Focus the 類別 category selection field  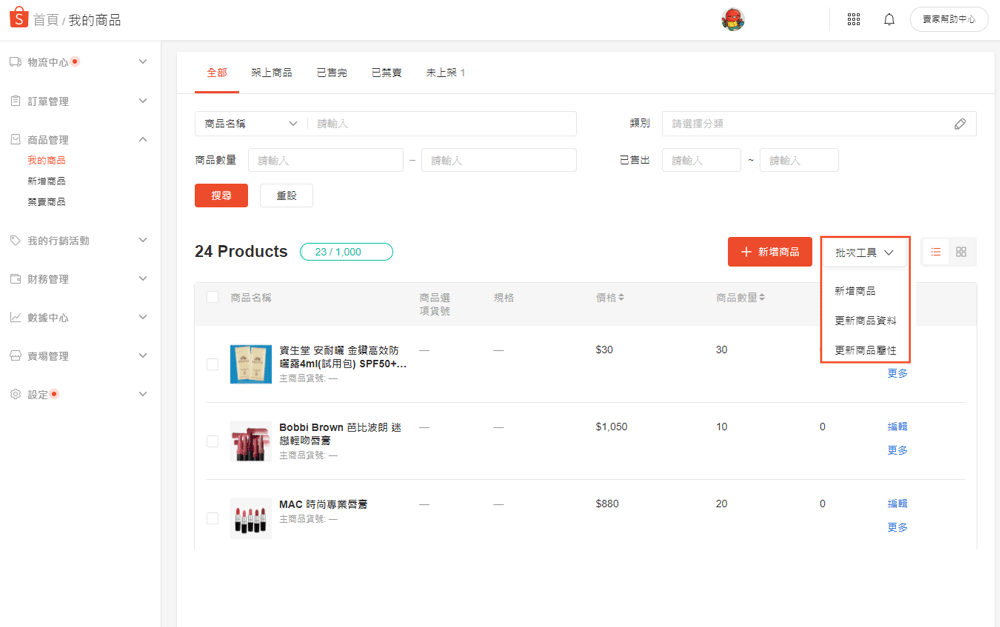[x=819, y=124]
